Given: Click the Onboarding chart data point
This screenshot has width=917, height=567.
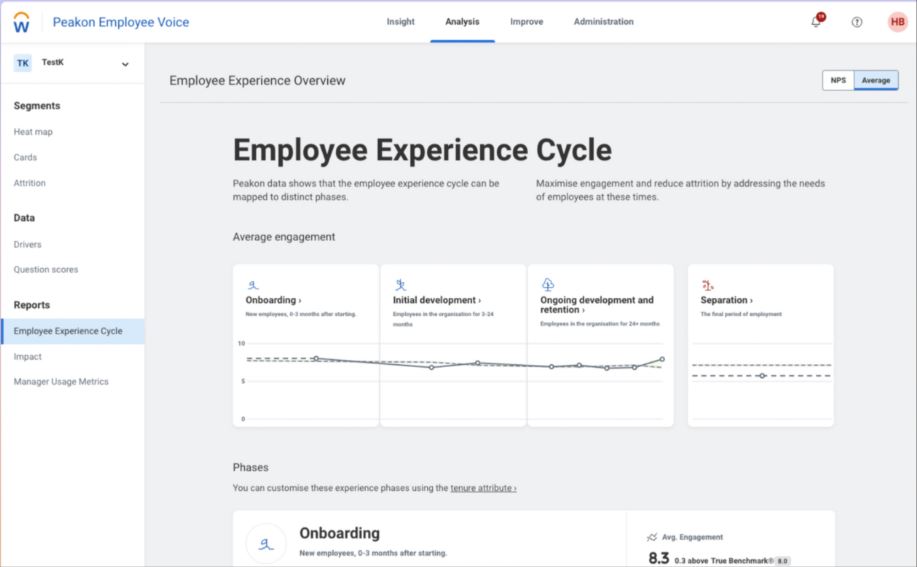Looking at the screenshot, I should tap(316, 358).
